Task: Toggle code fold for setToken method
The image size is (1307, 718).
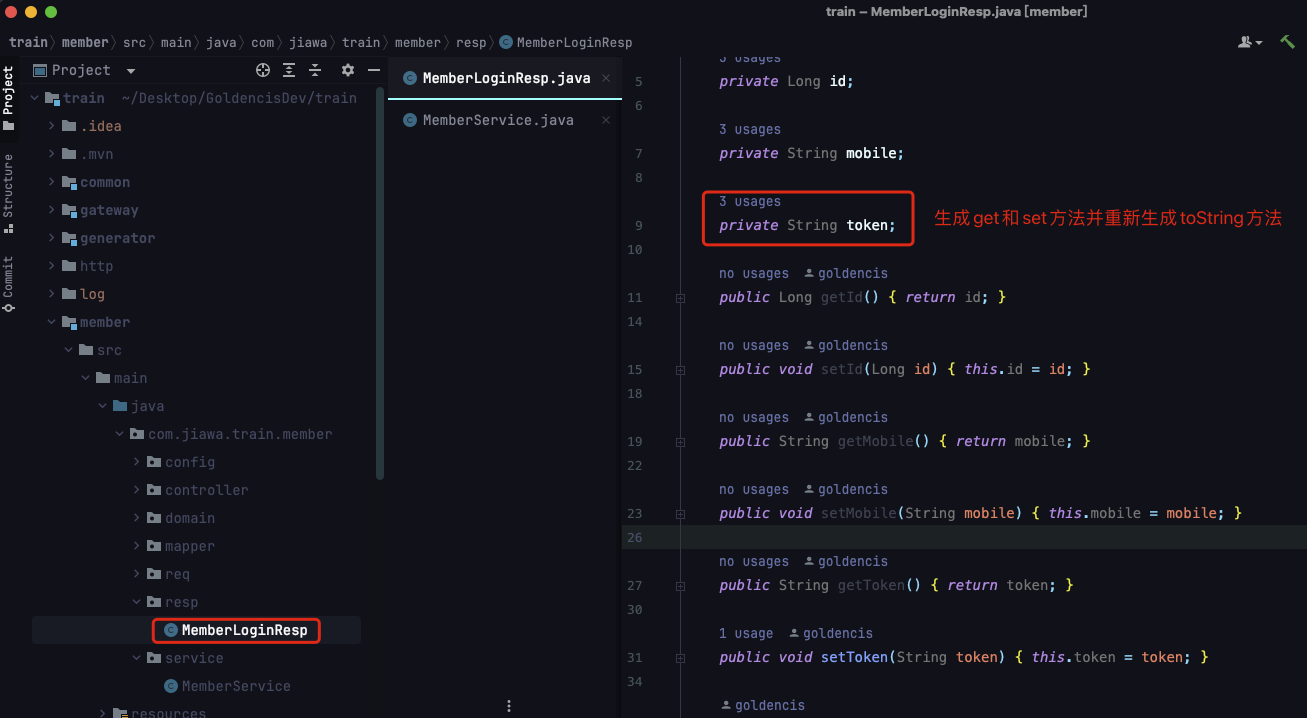Action: tap(680, 658)
